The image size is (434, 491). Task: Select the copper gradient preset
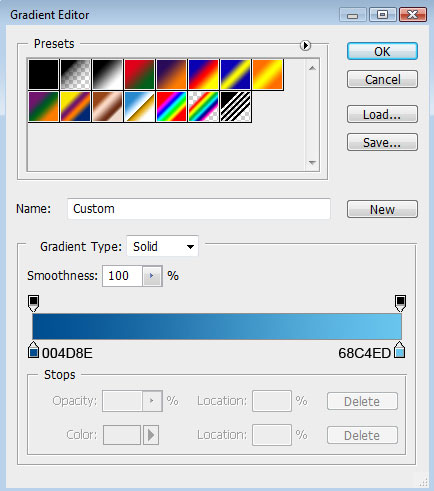point(108,107)
